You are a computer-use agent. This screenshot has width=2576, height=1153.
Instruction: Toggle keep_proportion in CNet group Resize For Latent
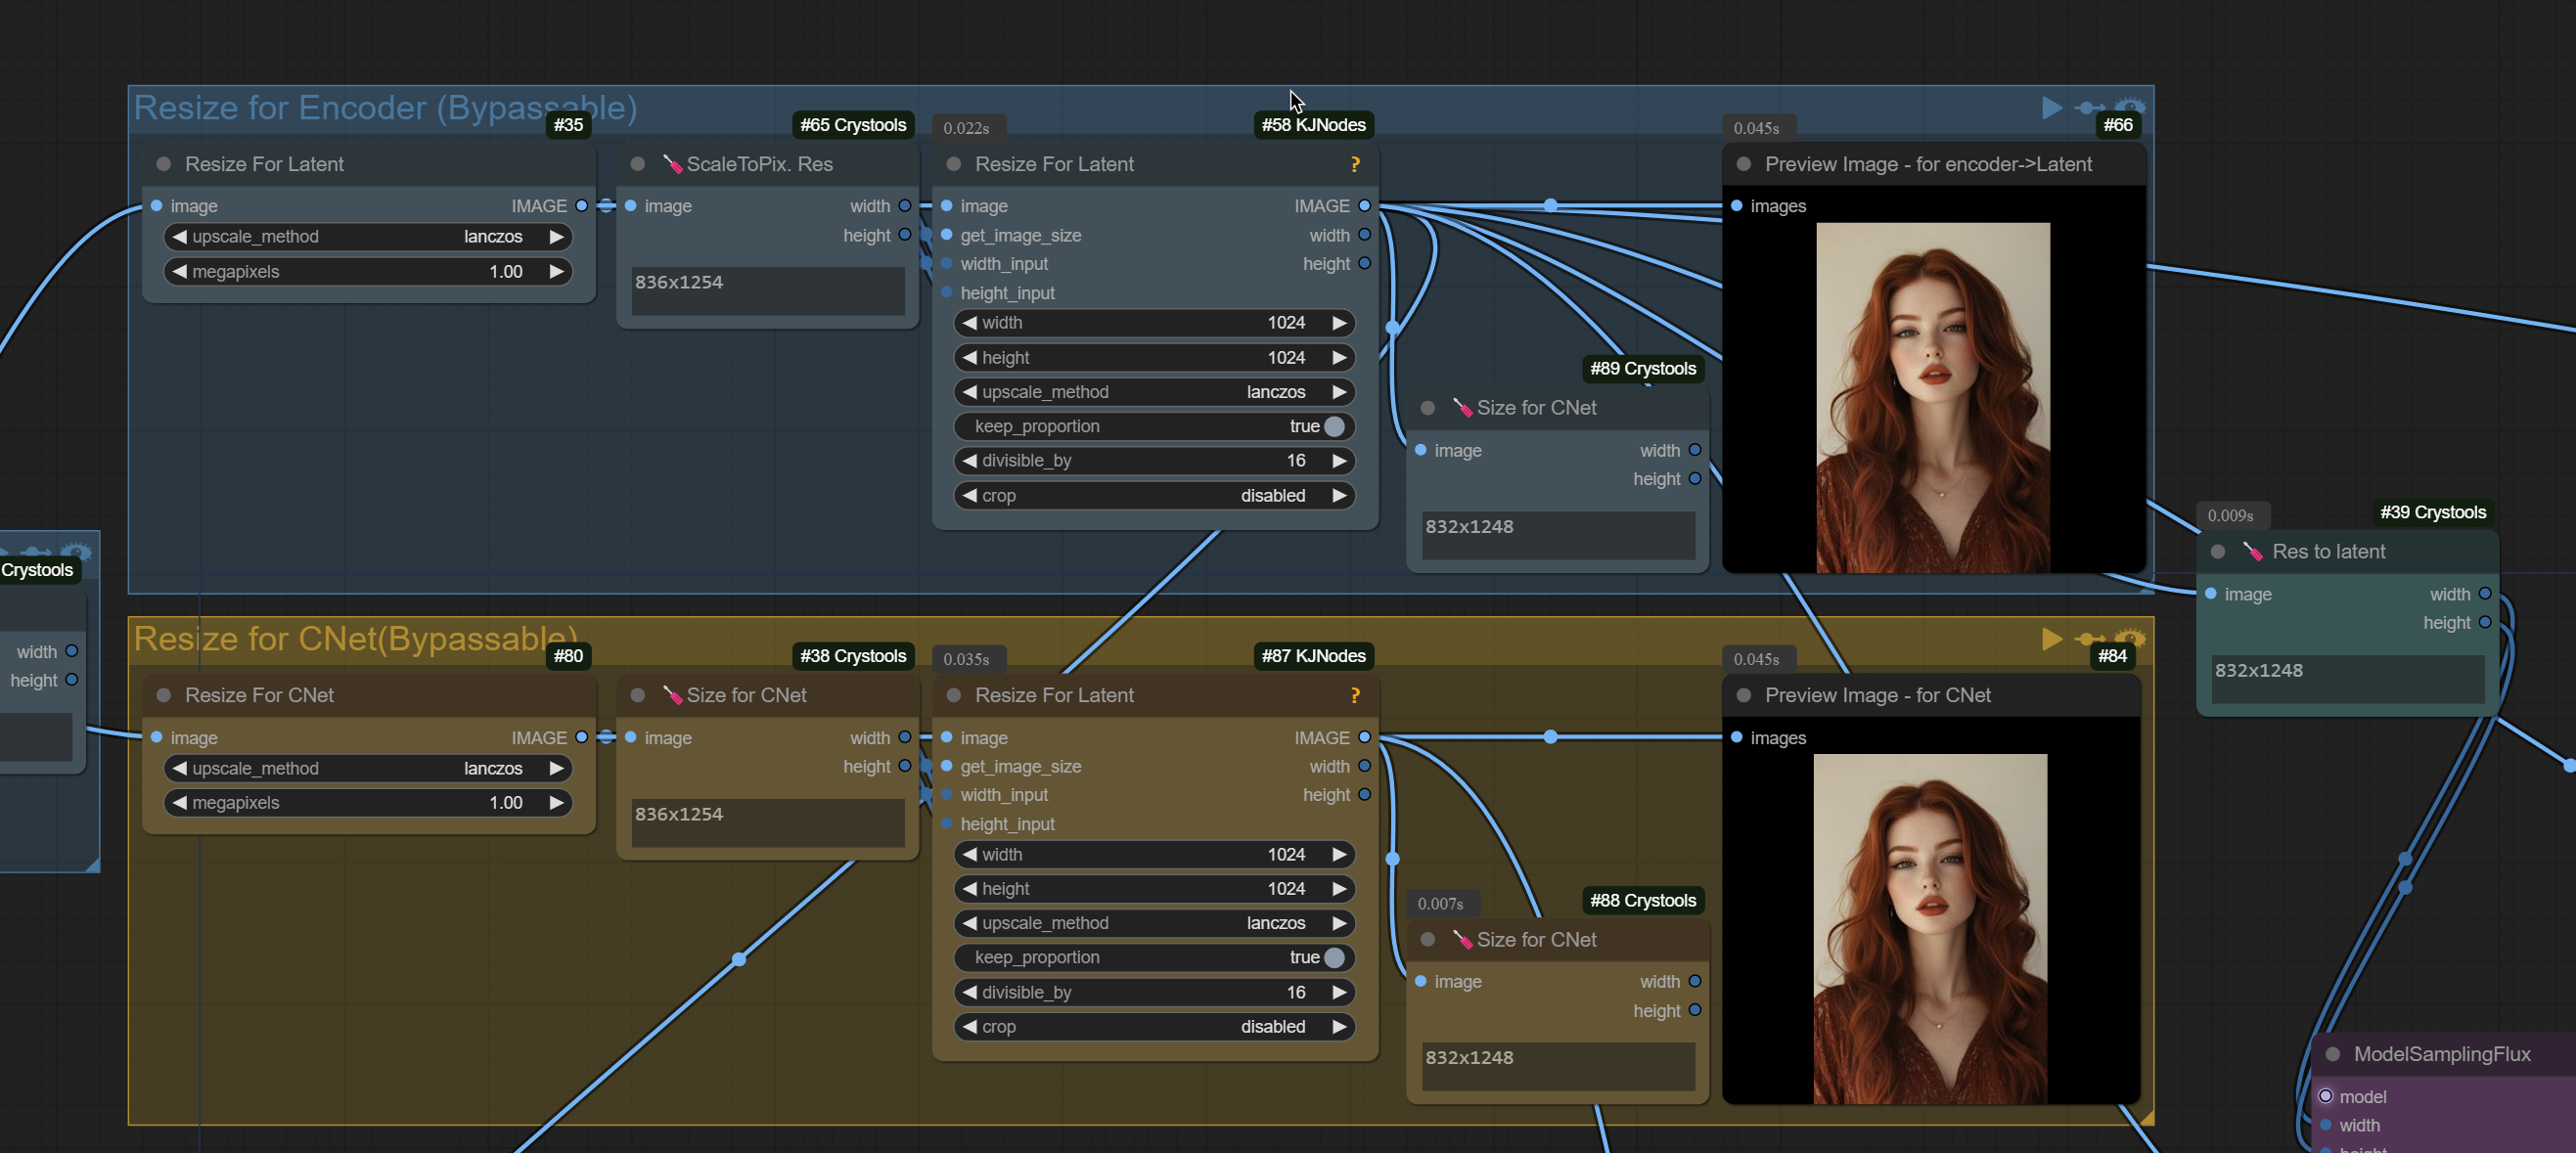click(1333, 957)
